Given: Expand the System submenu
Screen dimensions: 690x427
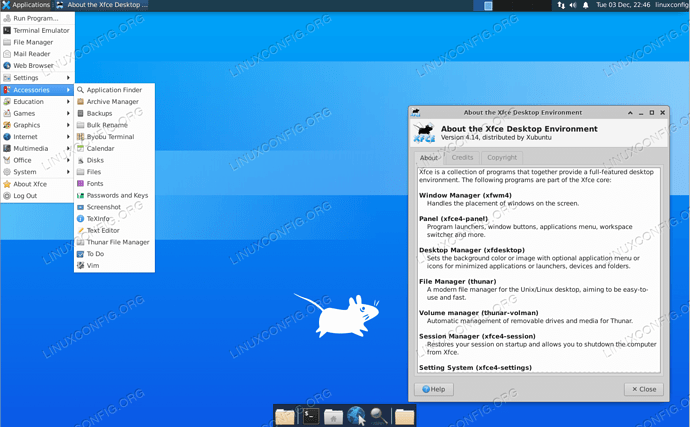Looking at the screenshot, I should click(x=37, y=172).
